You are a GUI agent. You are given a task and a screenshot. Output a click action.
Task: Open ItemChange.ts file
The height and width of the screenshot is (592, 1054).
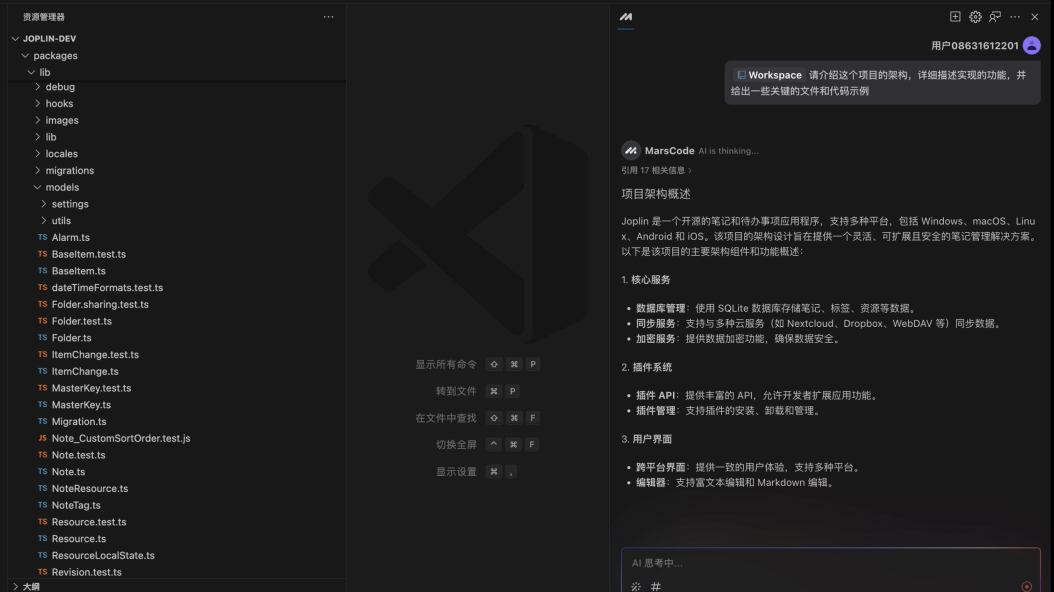pos(85,372)
